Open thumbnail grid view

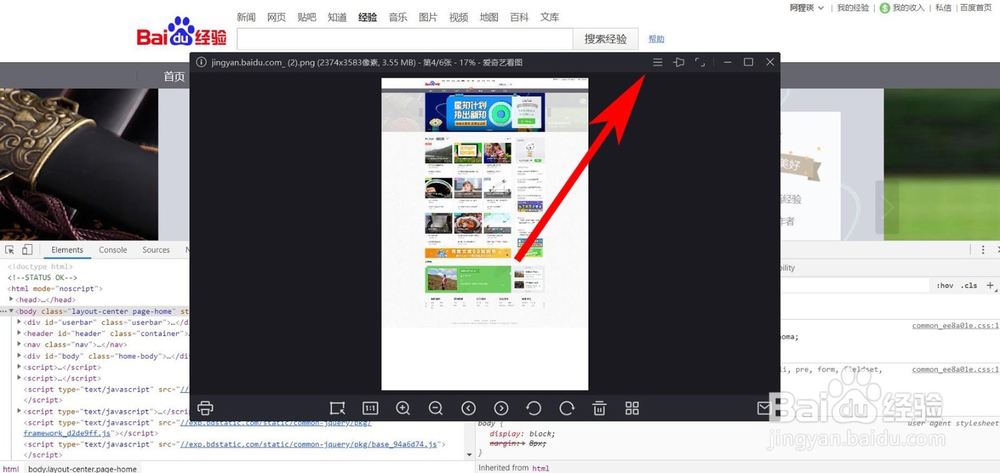click(x=632, y=408)
